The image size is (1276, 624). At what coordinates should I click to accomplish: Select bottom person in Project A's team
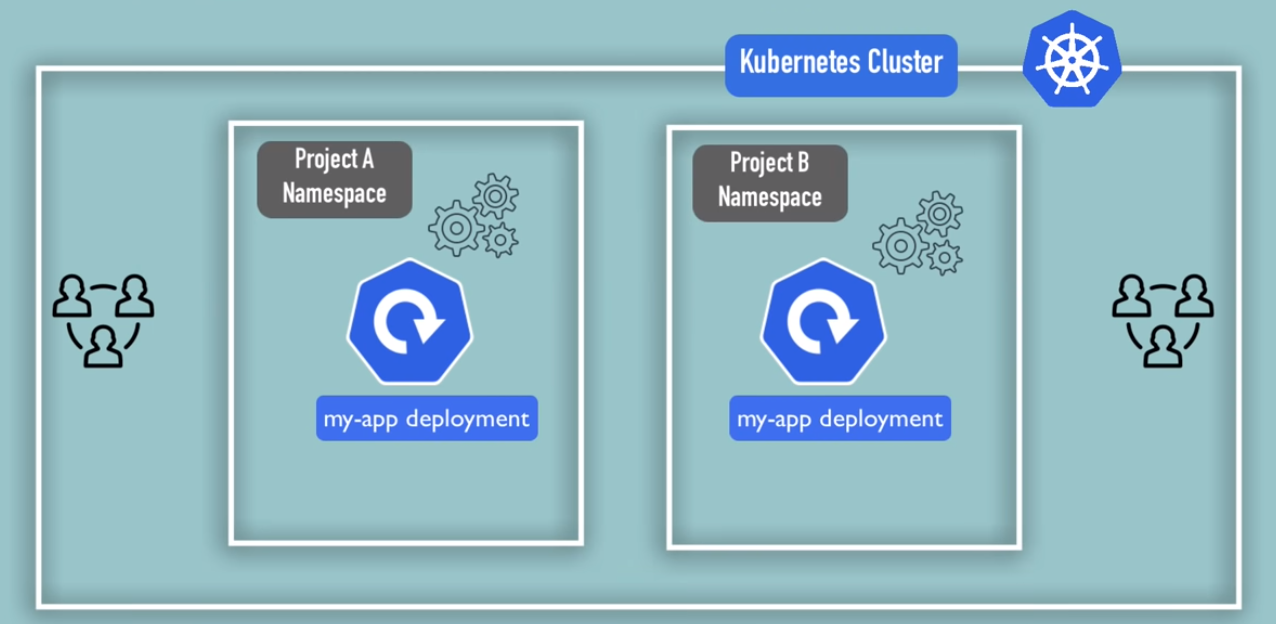(x=104, y=346)
